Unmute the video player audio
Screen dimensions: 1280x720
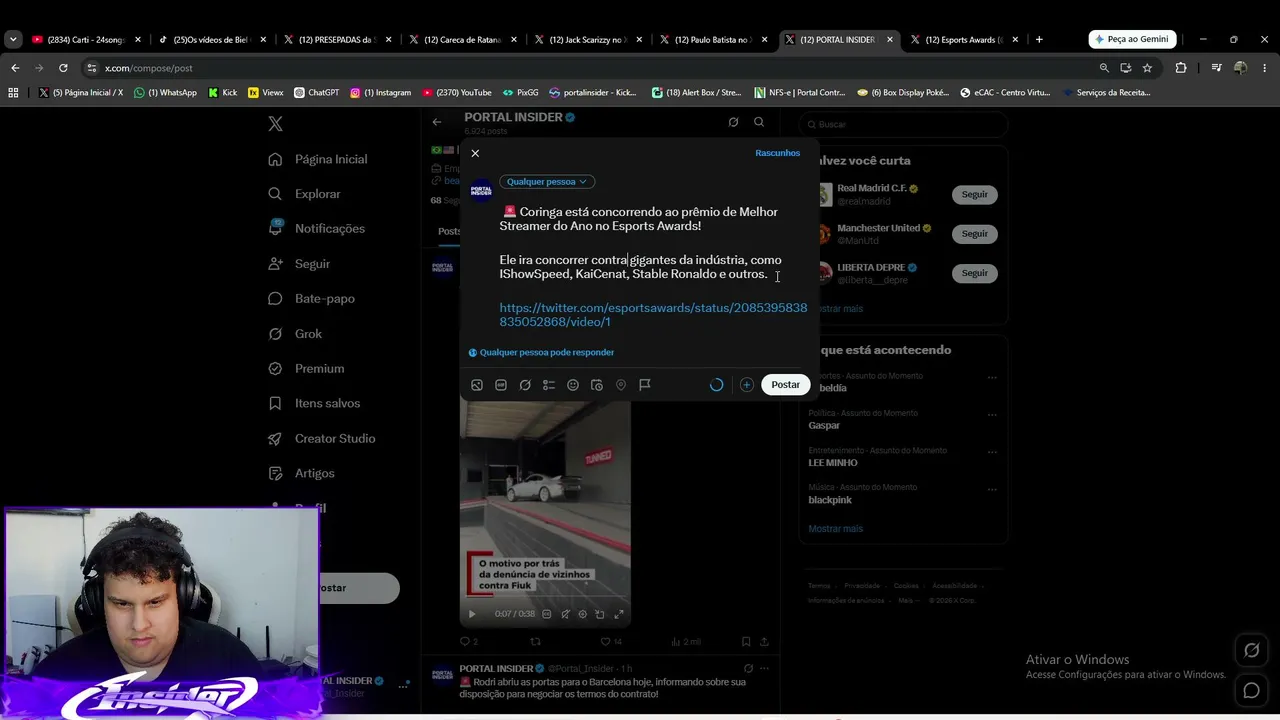[x=565, y=614]
